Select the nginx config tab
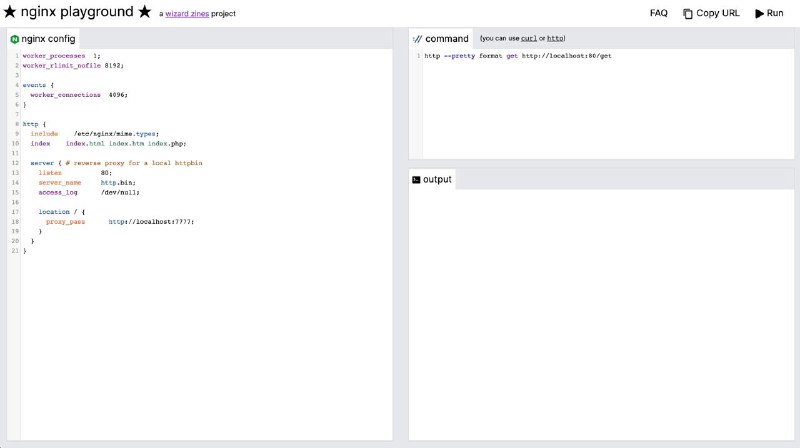 [43, 39]
